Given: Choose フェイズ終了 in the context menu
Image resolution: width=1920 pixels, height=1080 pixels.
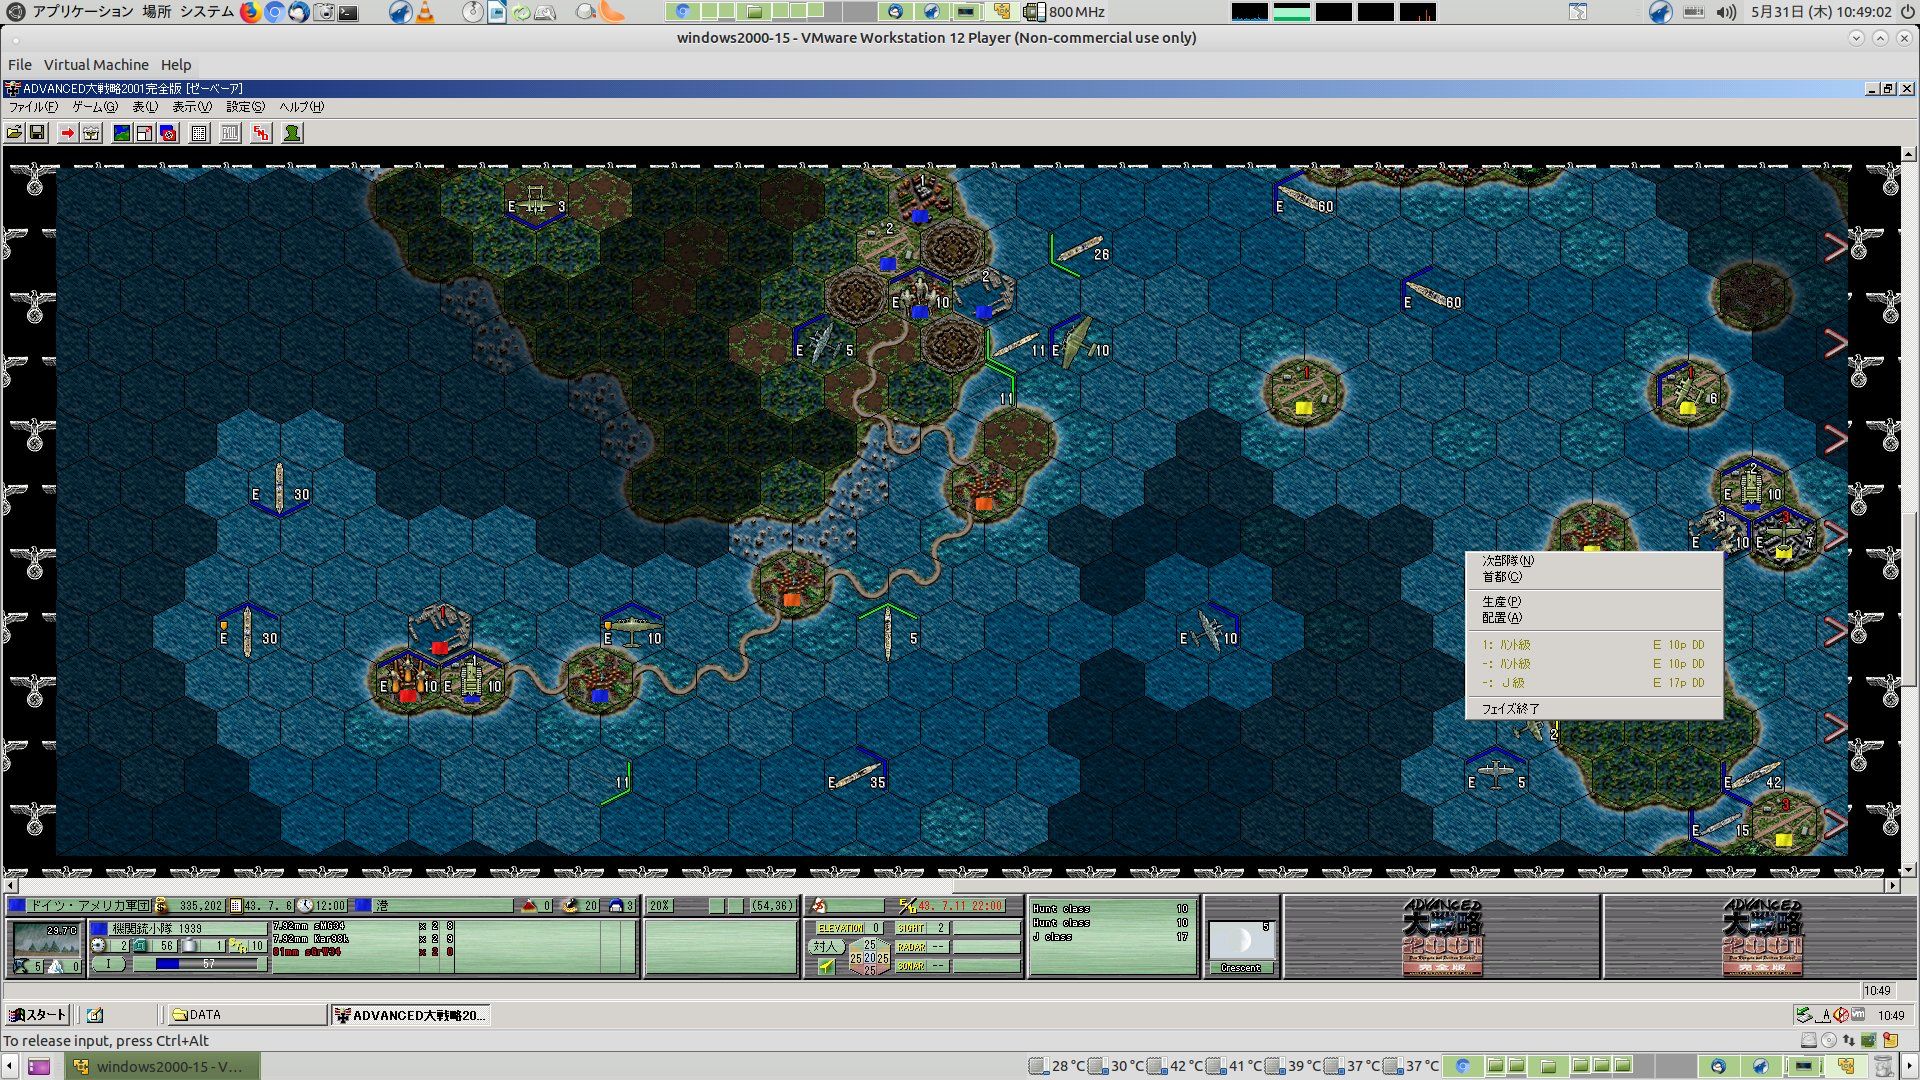Looking at the screenshot, I should (1594, 709).
